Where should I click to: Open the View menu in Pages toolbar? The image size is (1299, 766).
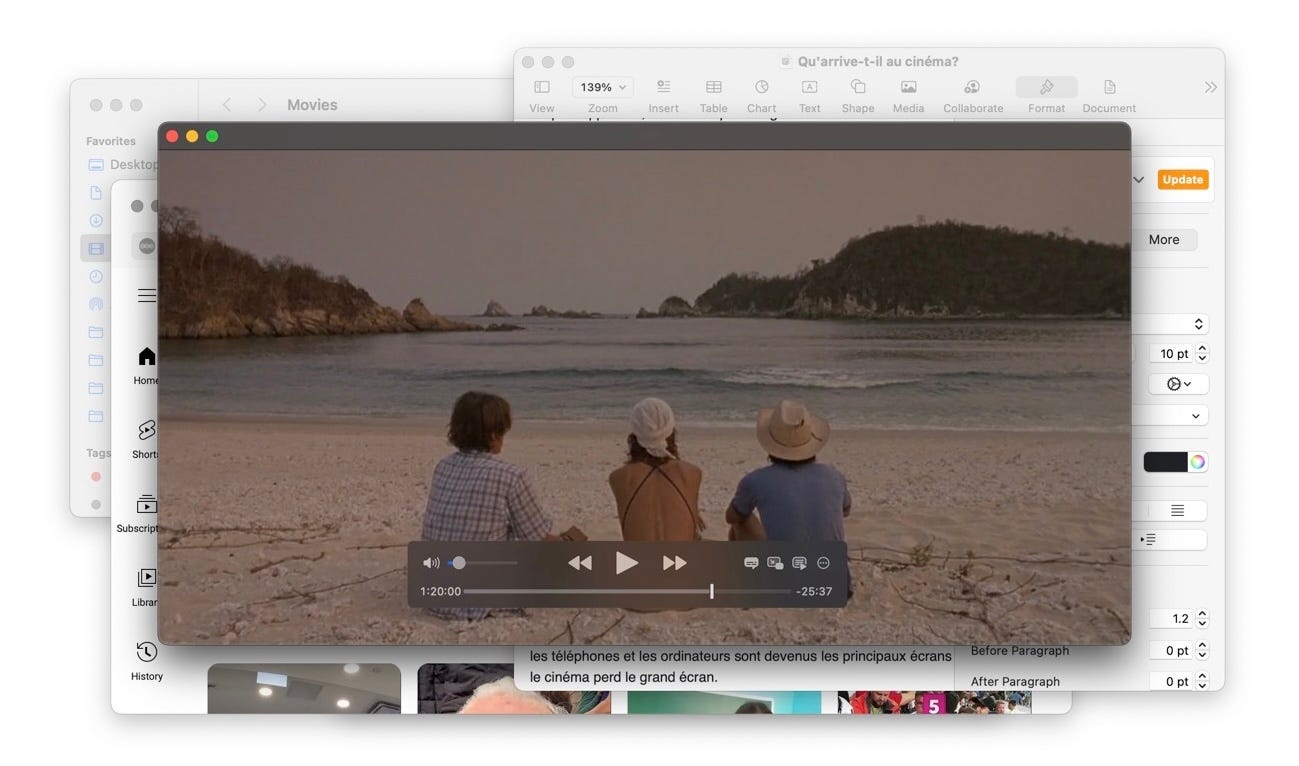(x=542, y=96)
